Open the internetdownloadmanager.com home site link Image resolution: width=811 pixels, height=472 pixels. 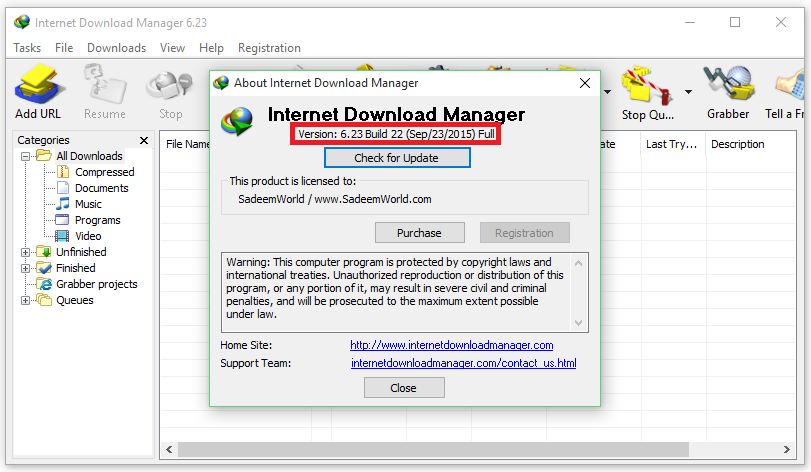click(x=452, y=345)
